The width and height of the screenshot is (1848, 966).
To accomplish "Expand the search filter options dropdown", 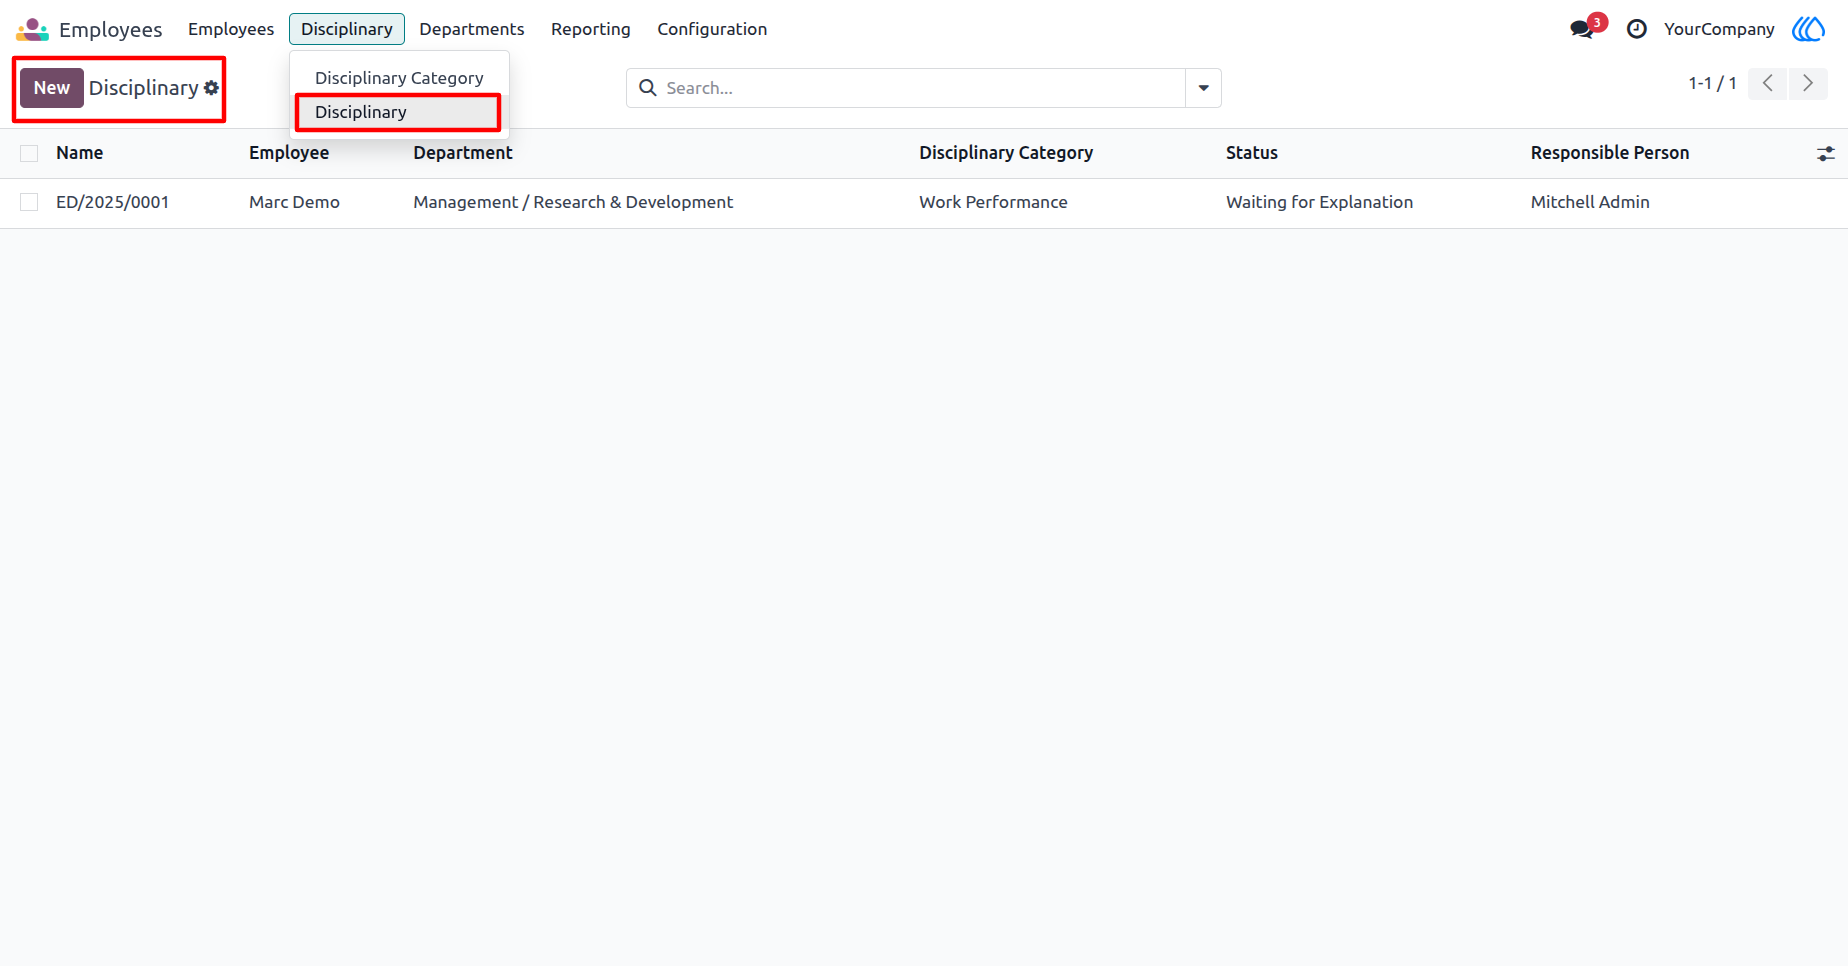I will [x=1203, y=88].
